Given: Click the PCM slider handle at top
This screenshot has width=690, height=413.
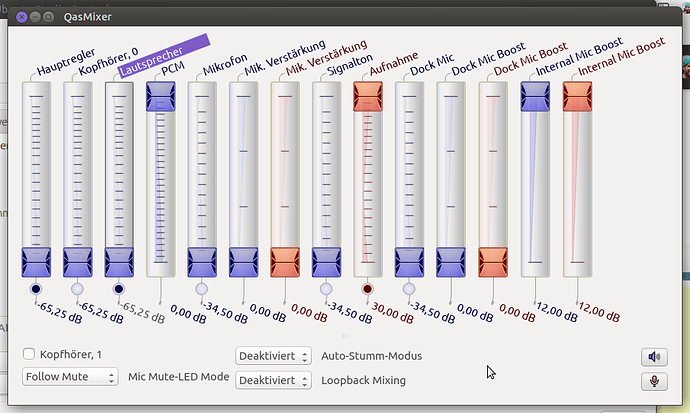Looking at the screenshot, I should point(161,96).
